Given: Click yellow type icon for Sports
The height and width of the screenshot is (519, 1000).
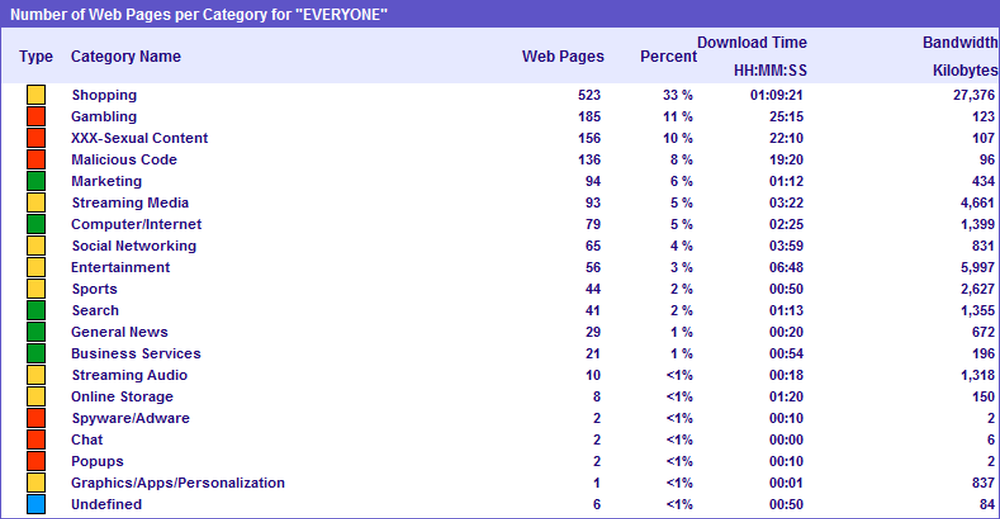Looking at the screenshot, I should 36,289.
